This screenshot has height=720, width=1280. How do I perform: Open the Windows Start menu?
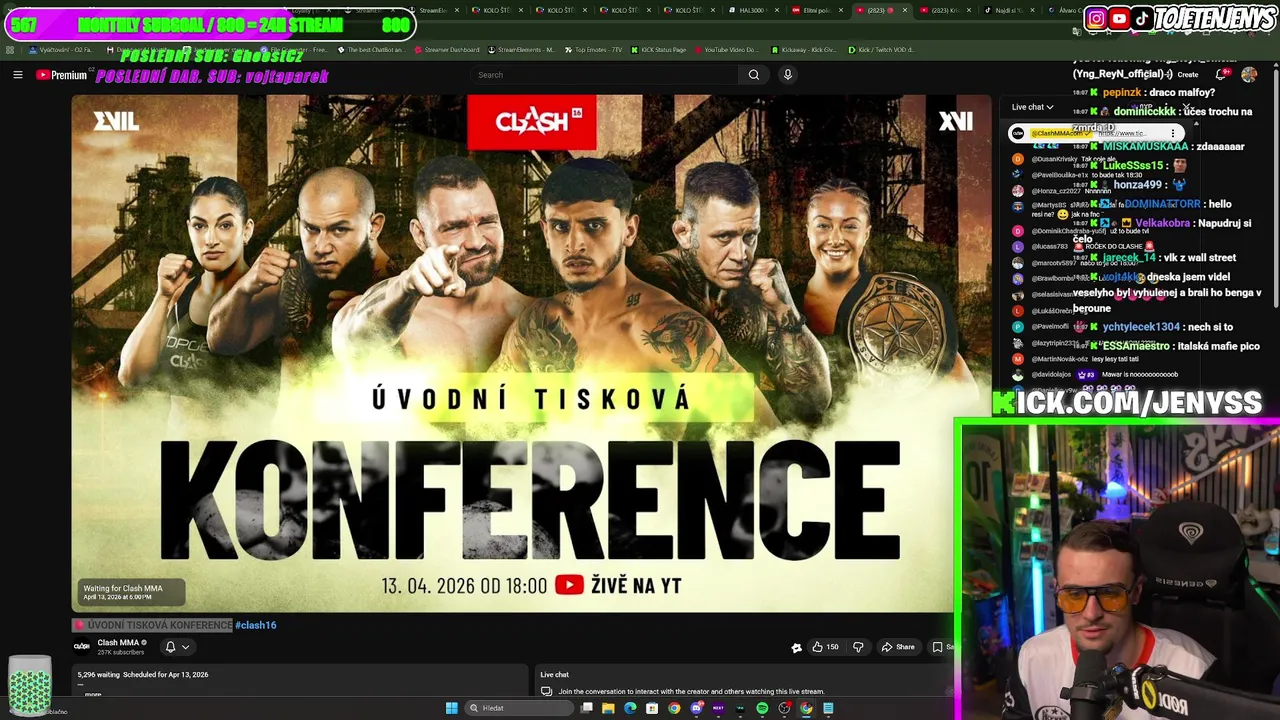point(452,708)
